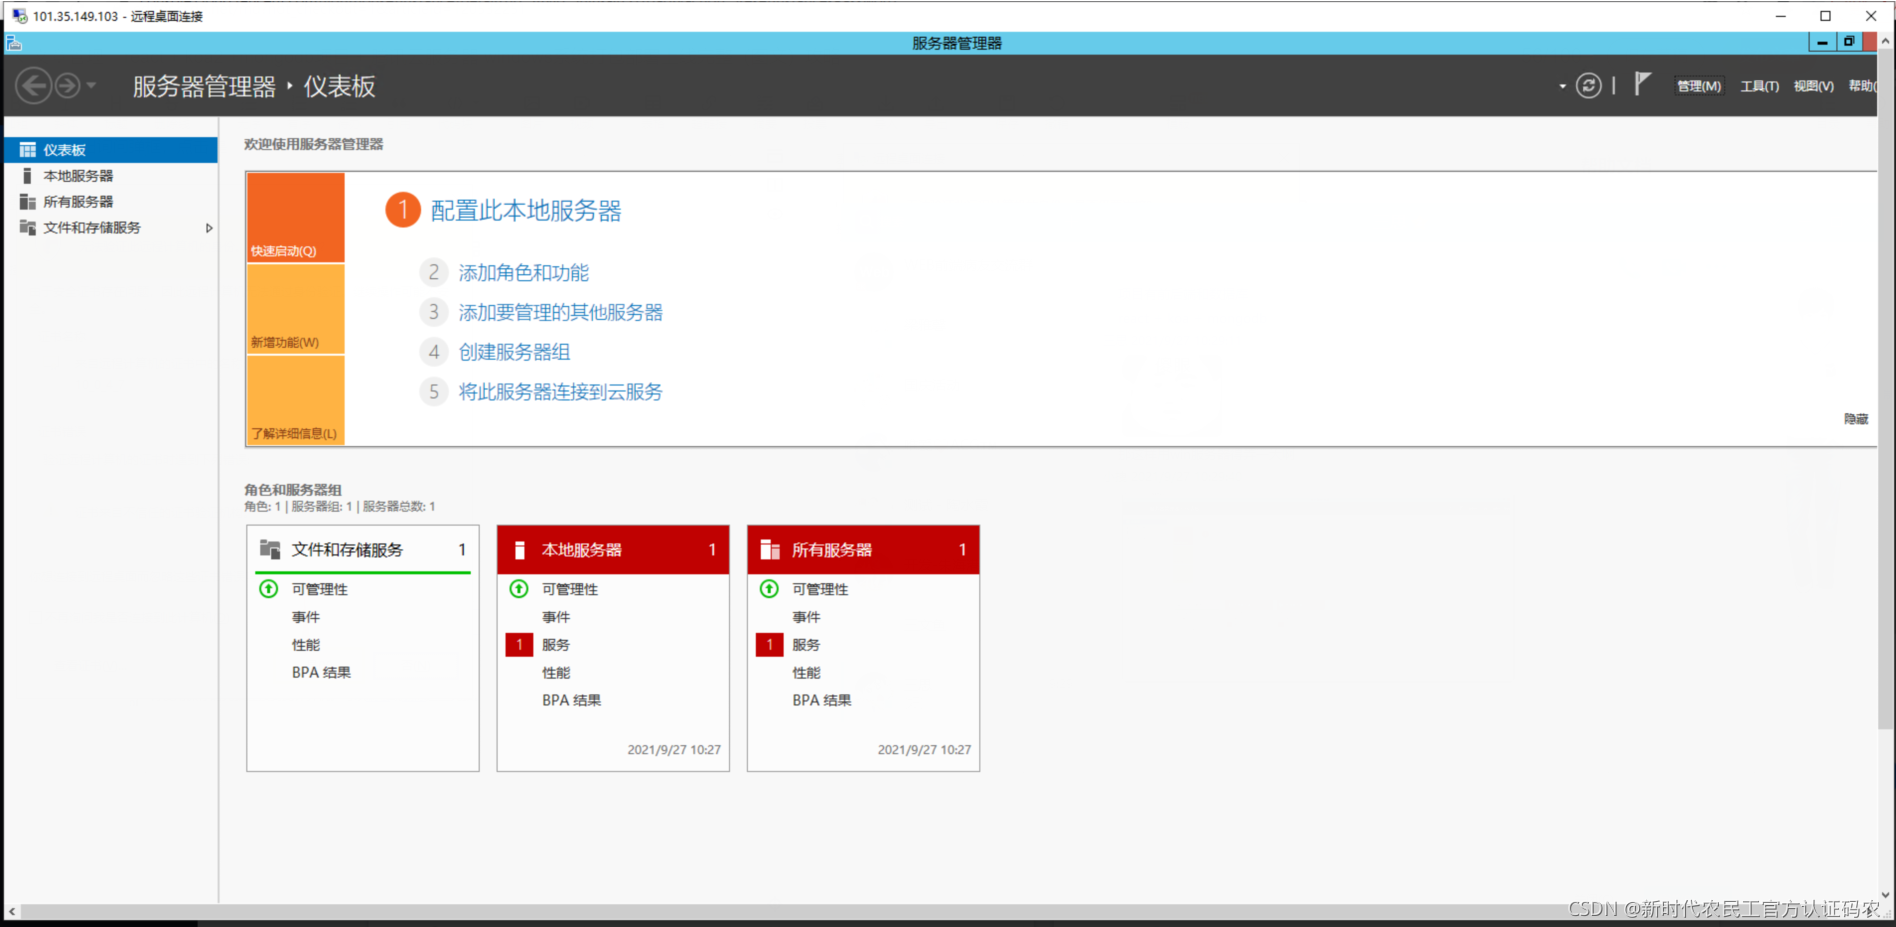Click red 服务 alert badge in 本地服务器 tile
The image size is (1896, 927).
click(519, 645)
